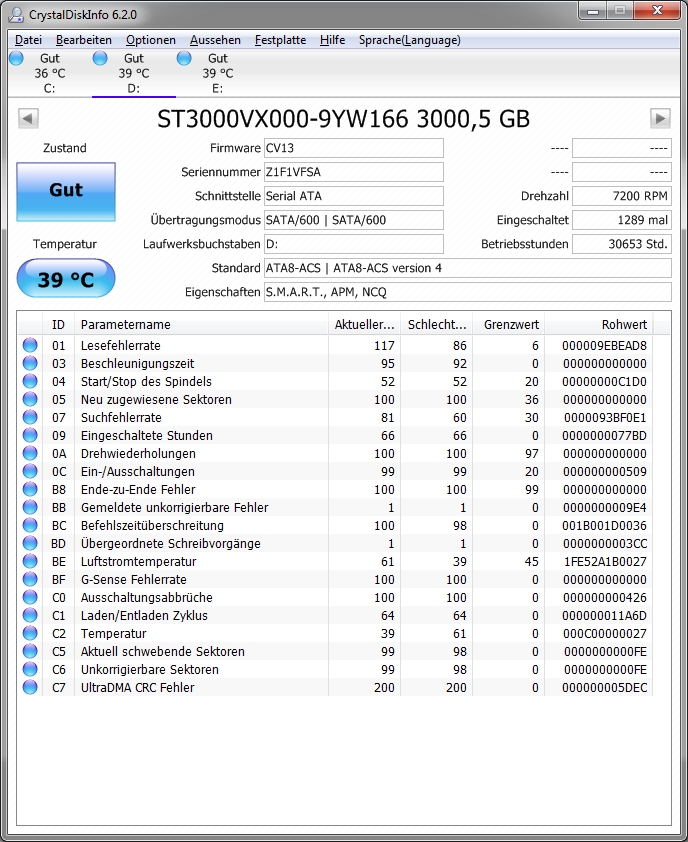Viewport: 688px width, 842px height.
Task: Click raw value 0000093BF0E1
Action: 605,417
